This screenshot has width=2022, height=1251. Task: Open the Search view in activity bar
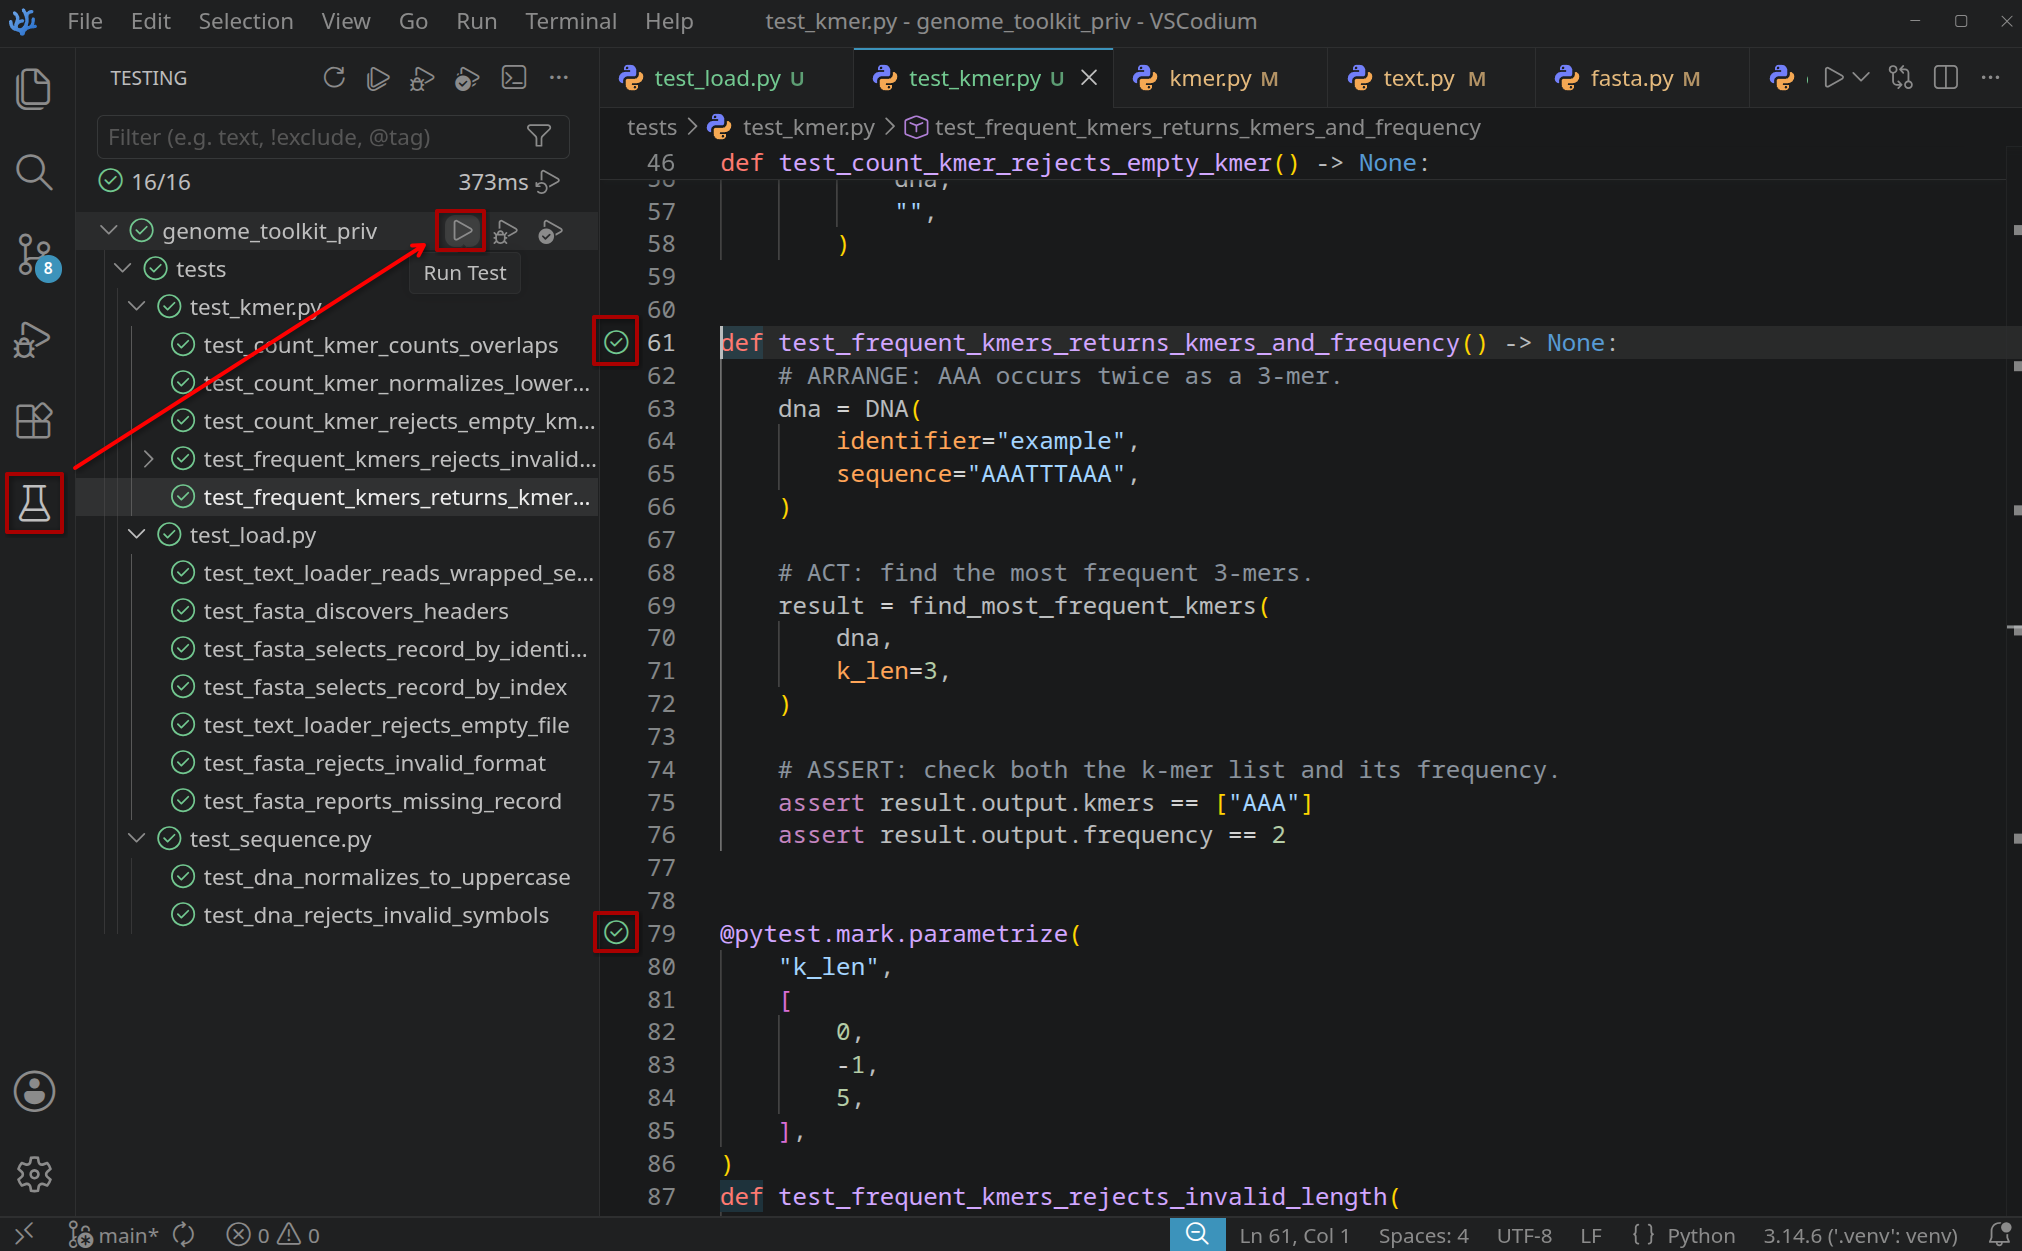pos(34,172)
